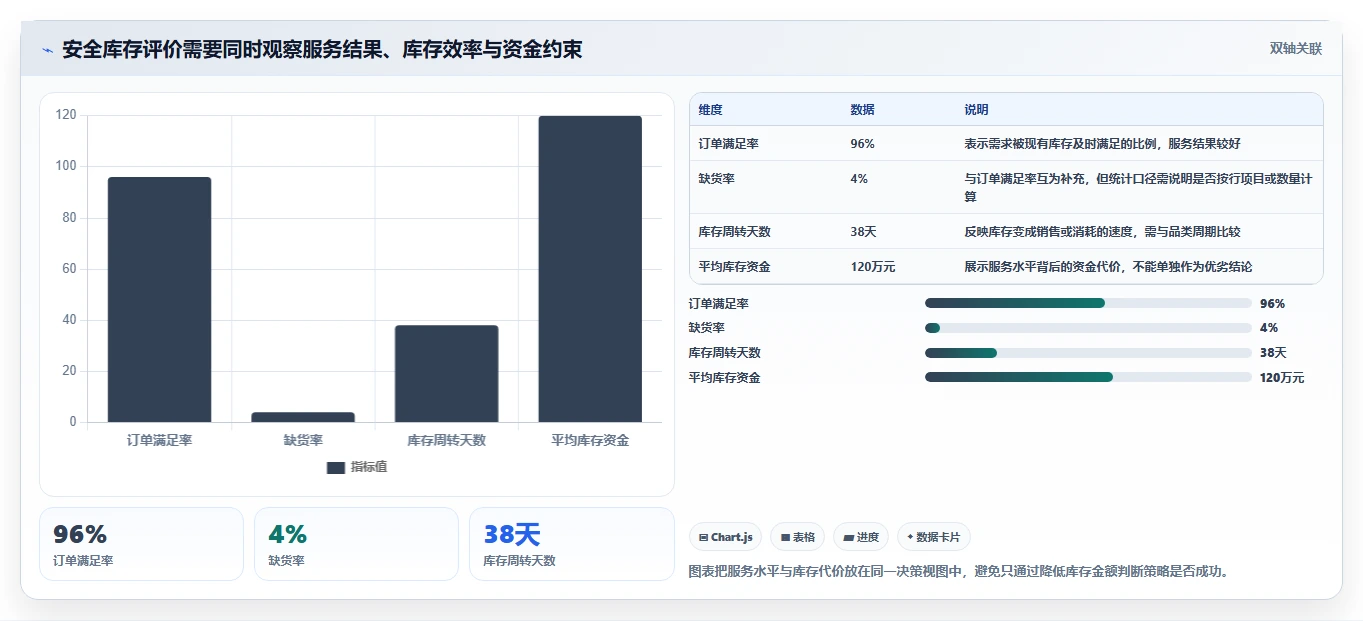The image size is (1363, 621).
Task: Select the tallest 平均库存资金 bar
Action: click(x=590, y=269)
